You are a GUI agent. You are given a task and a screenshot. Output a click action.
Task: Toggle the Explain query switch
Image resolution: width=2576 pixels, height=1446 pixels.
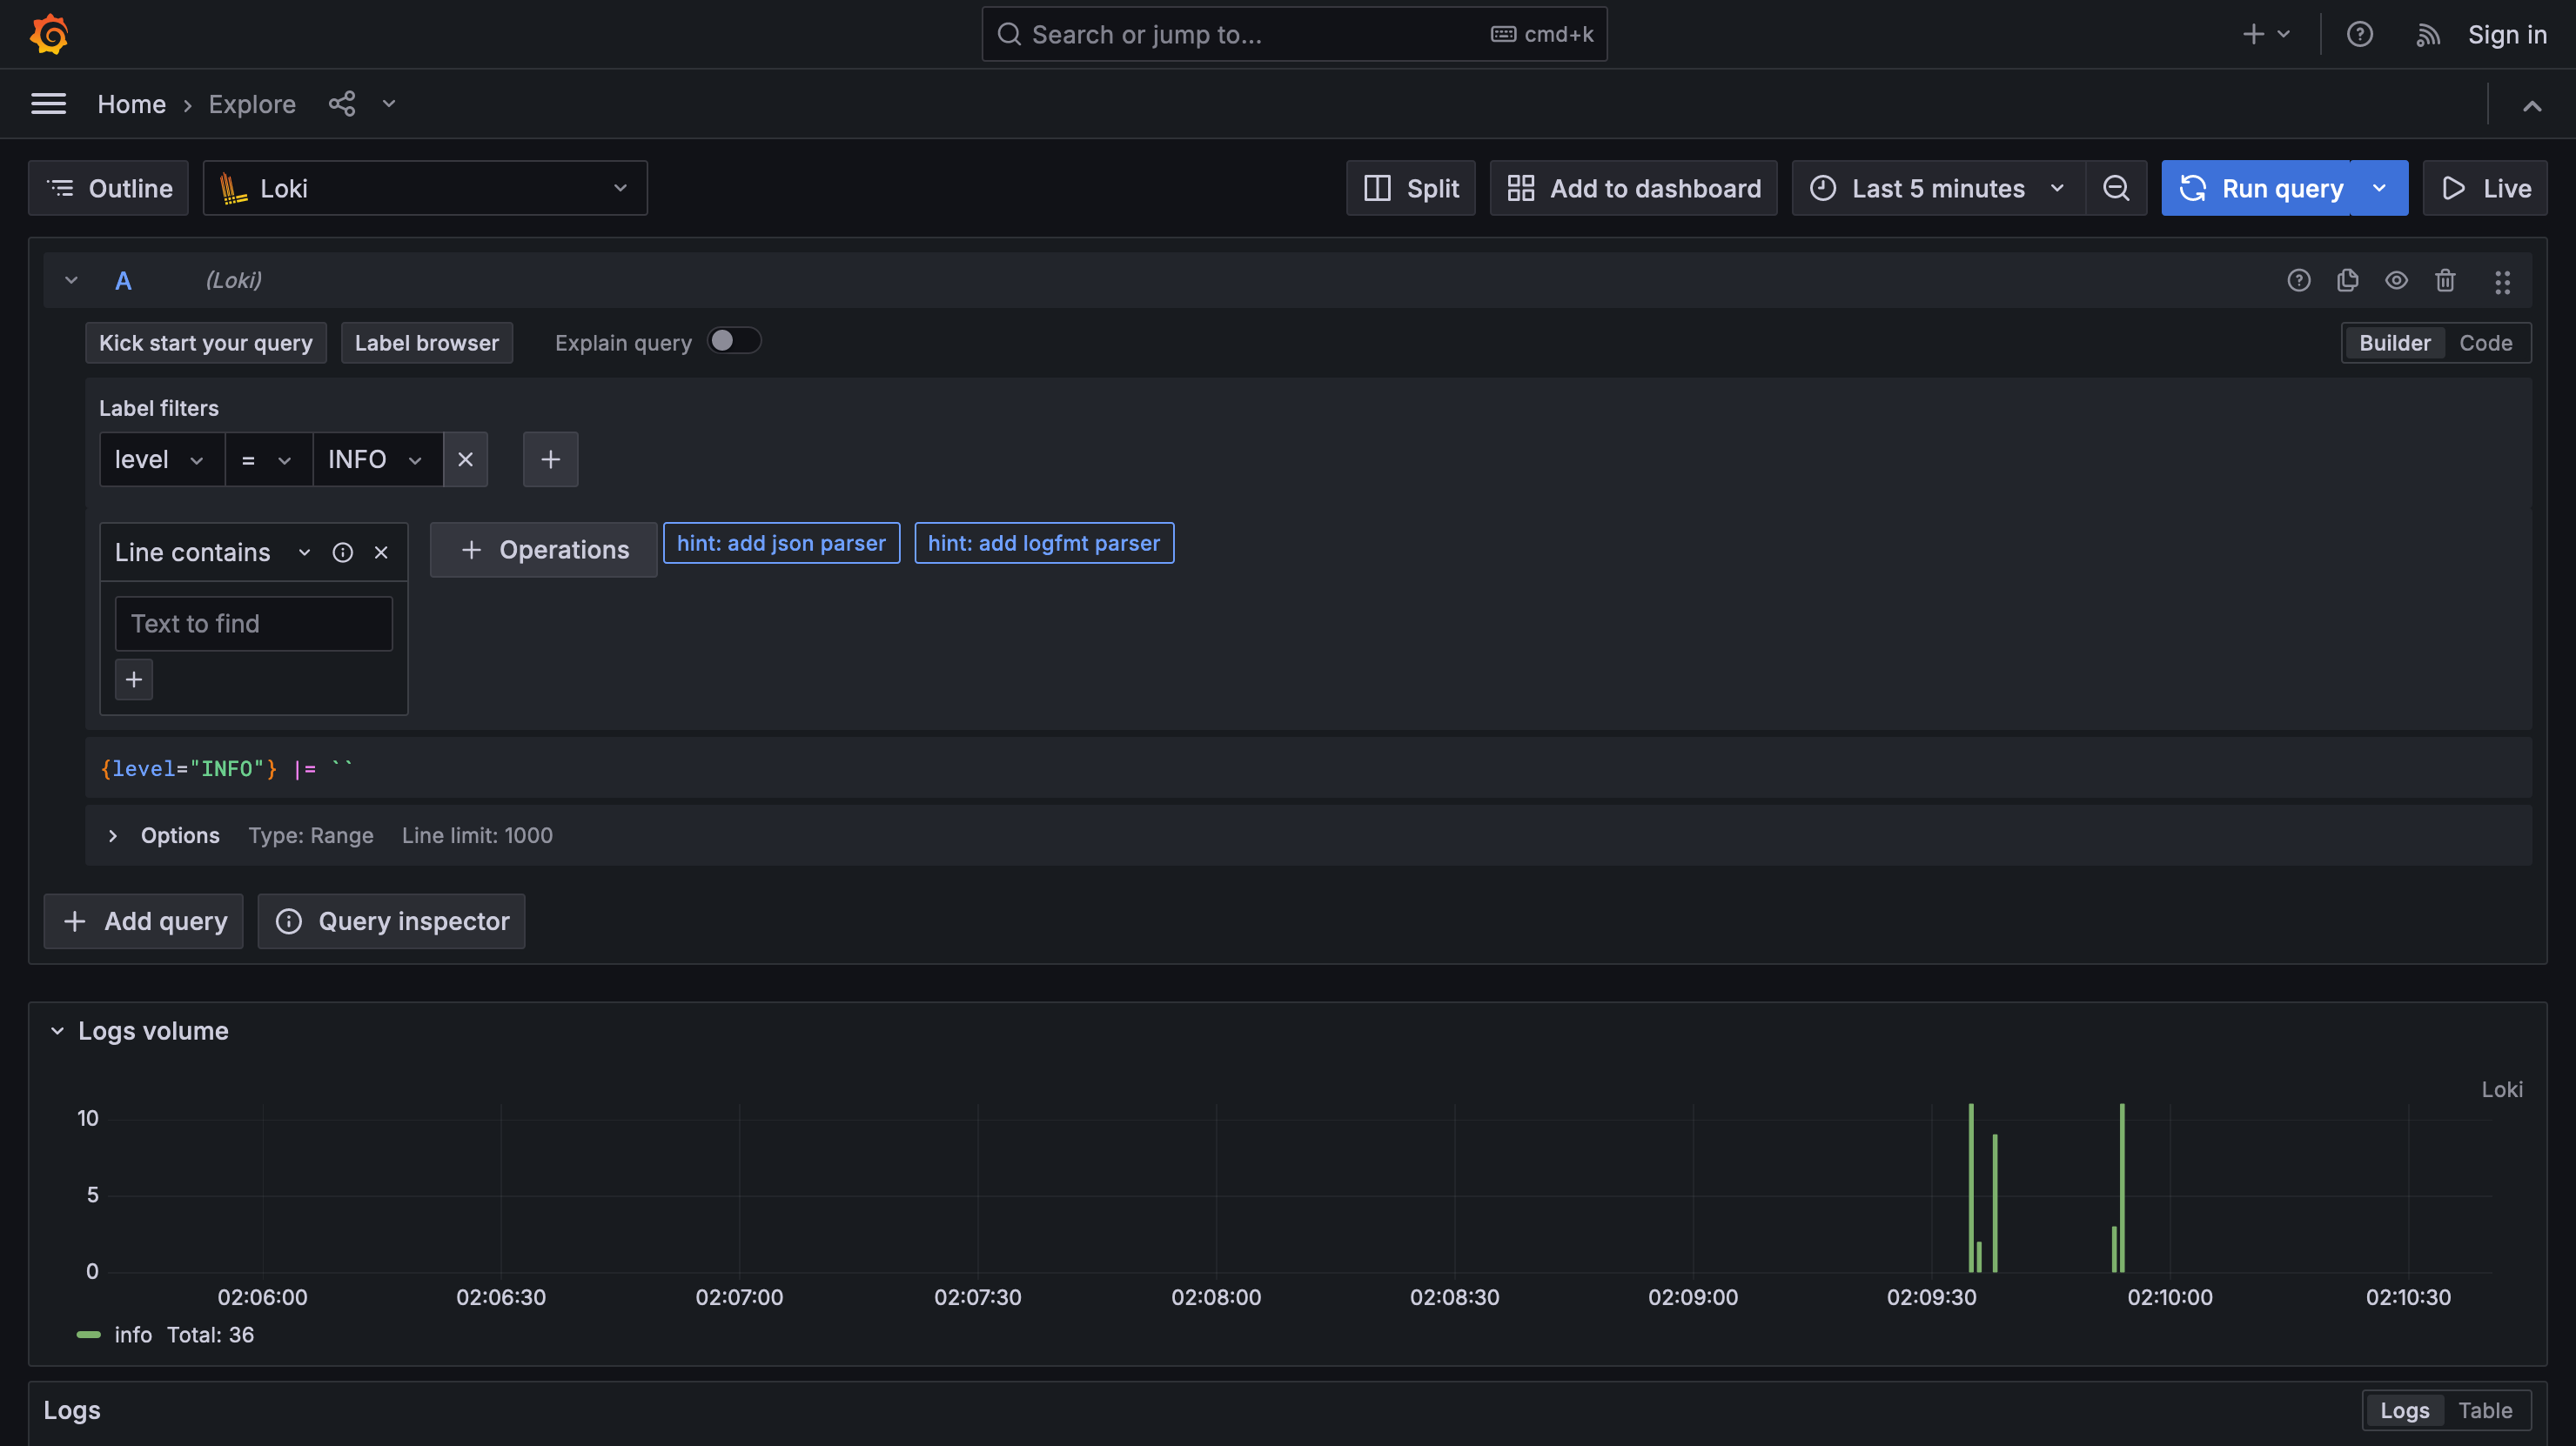click(x=734, y=342)
